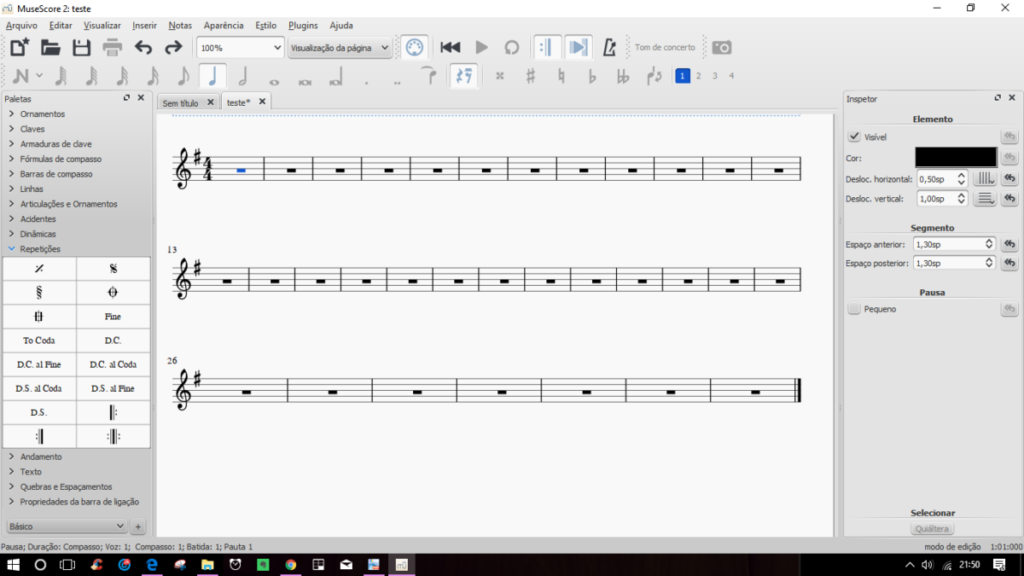Click the flat accidental icon
This screenshot has height=576, width=1024.
pyautogui.click(x=592, y=76)
